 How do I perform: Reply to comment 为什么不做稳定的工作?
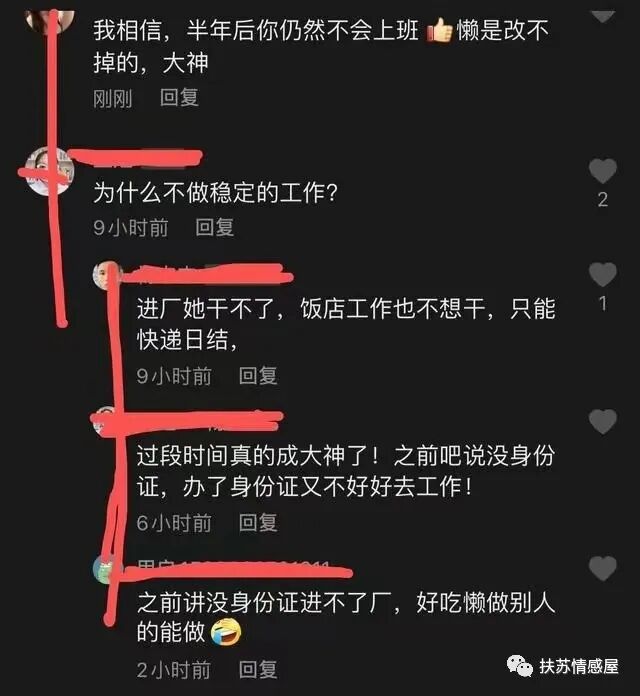point(215,227)
